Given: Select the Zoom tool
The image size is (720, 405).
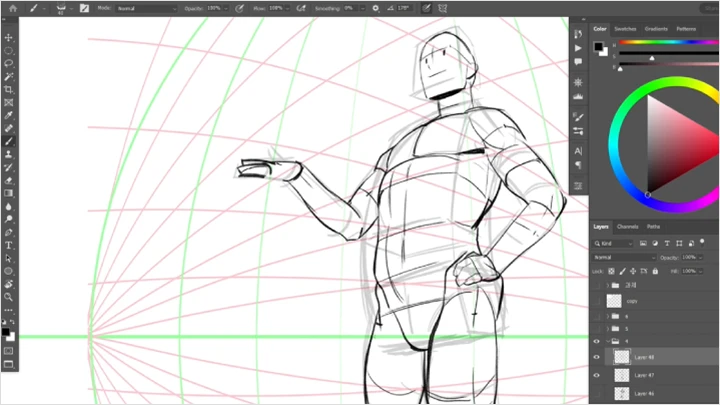Looking at the screenshot, I should click(x=9, y=297).
